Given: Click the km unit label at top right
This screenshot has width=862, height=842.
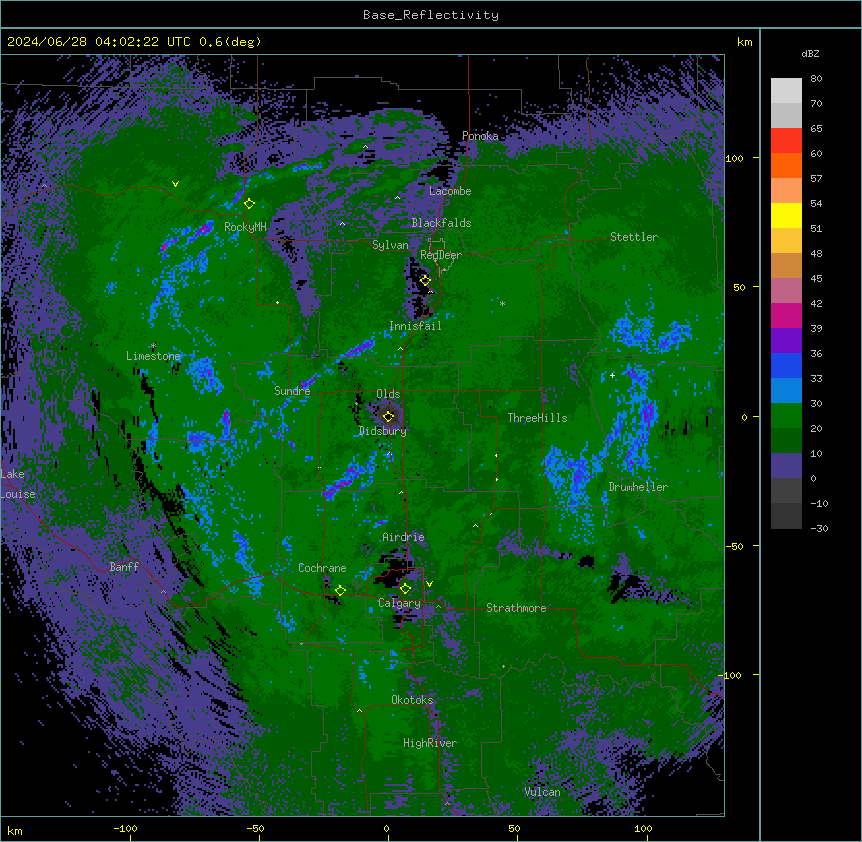Looking at the screenshot, I should click(x=744, y=42).
